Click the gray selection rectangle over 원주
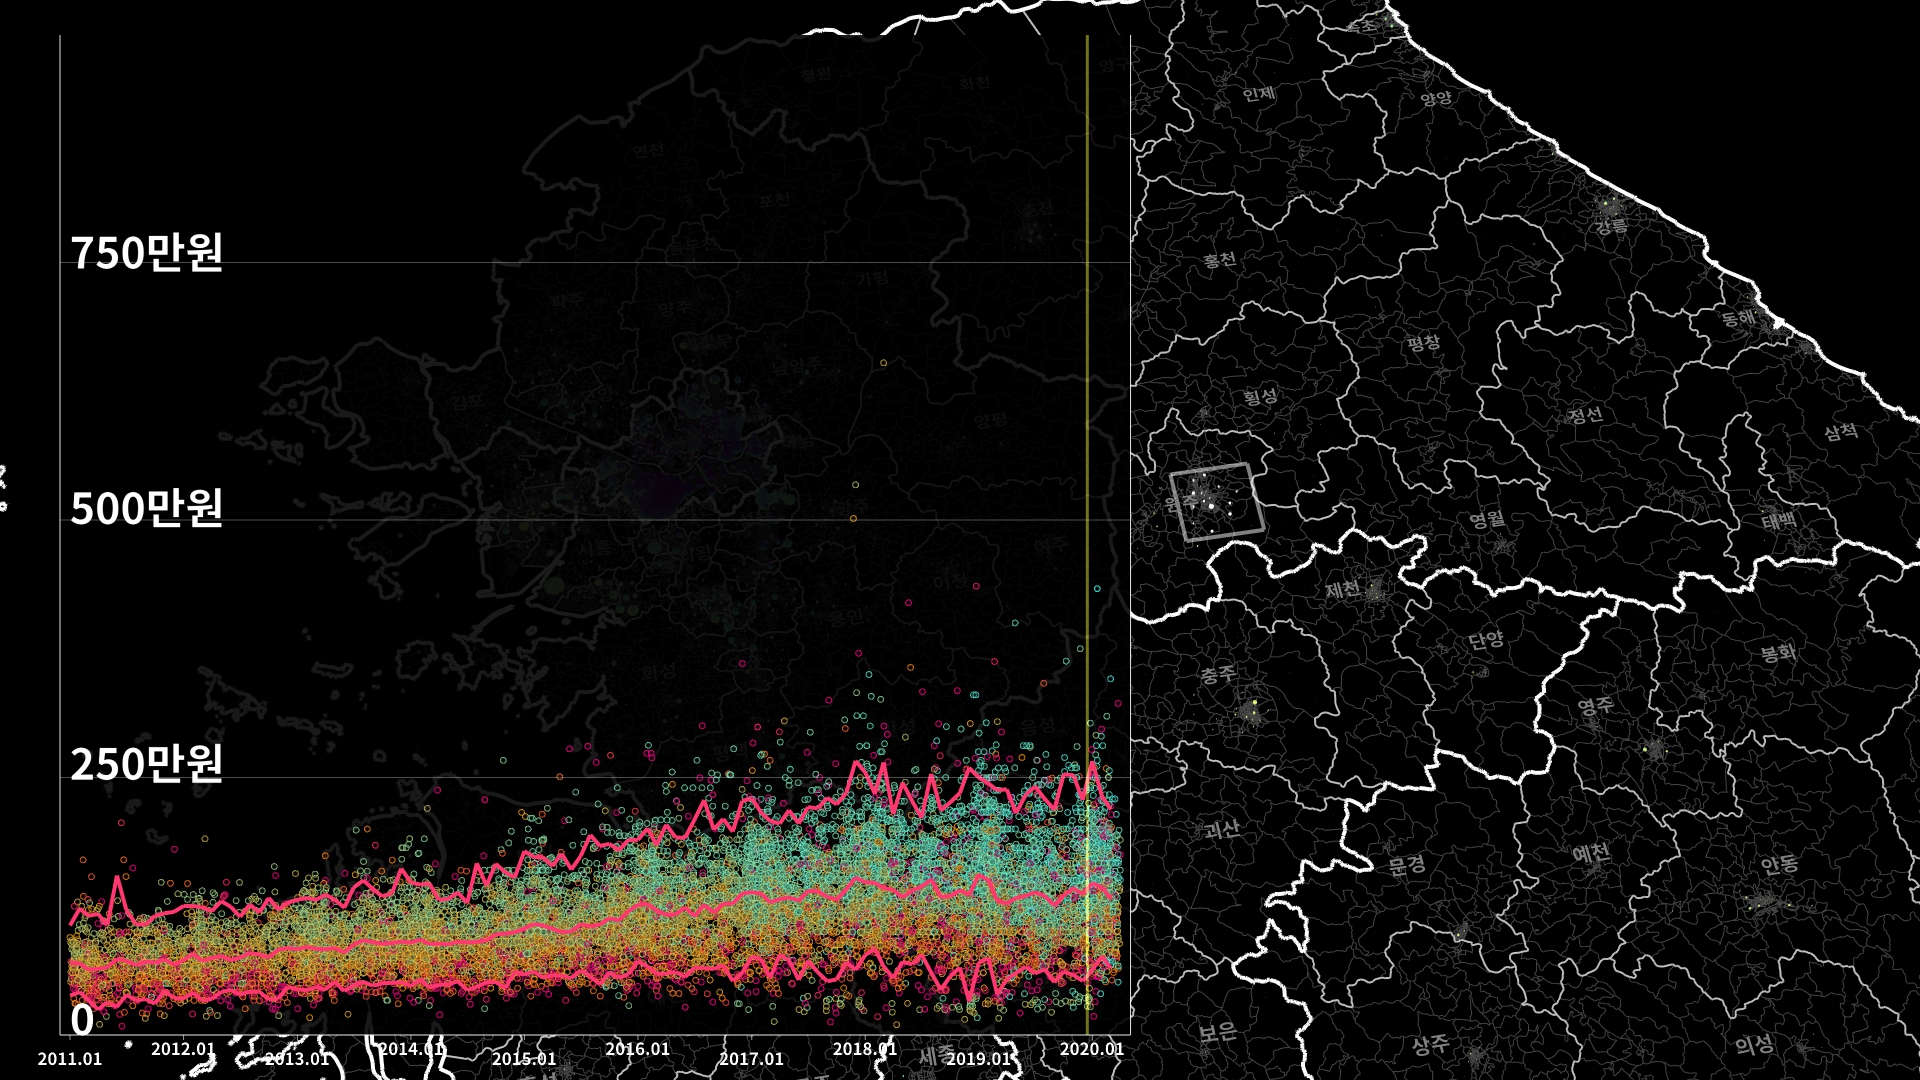 [1217, 503]
